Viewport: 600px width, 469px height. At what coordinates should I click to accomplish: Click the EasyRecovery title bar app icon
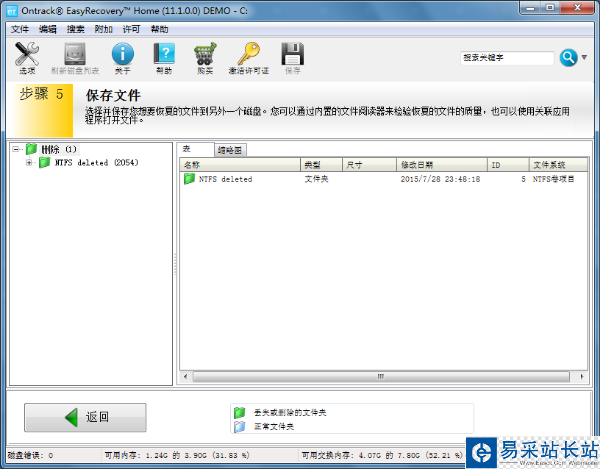pyautogui.click(x=12, y=11)
